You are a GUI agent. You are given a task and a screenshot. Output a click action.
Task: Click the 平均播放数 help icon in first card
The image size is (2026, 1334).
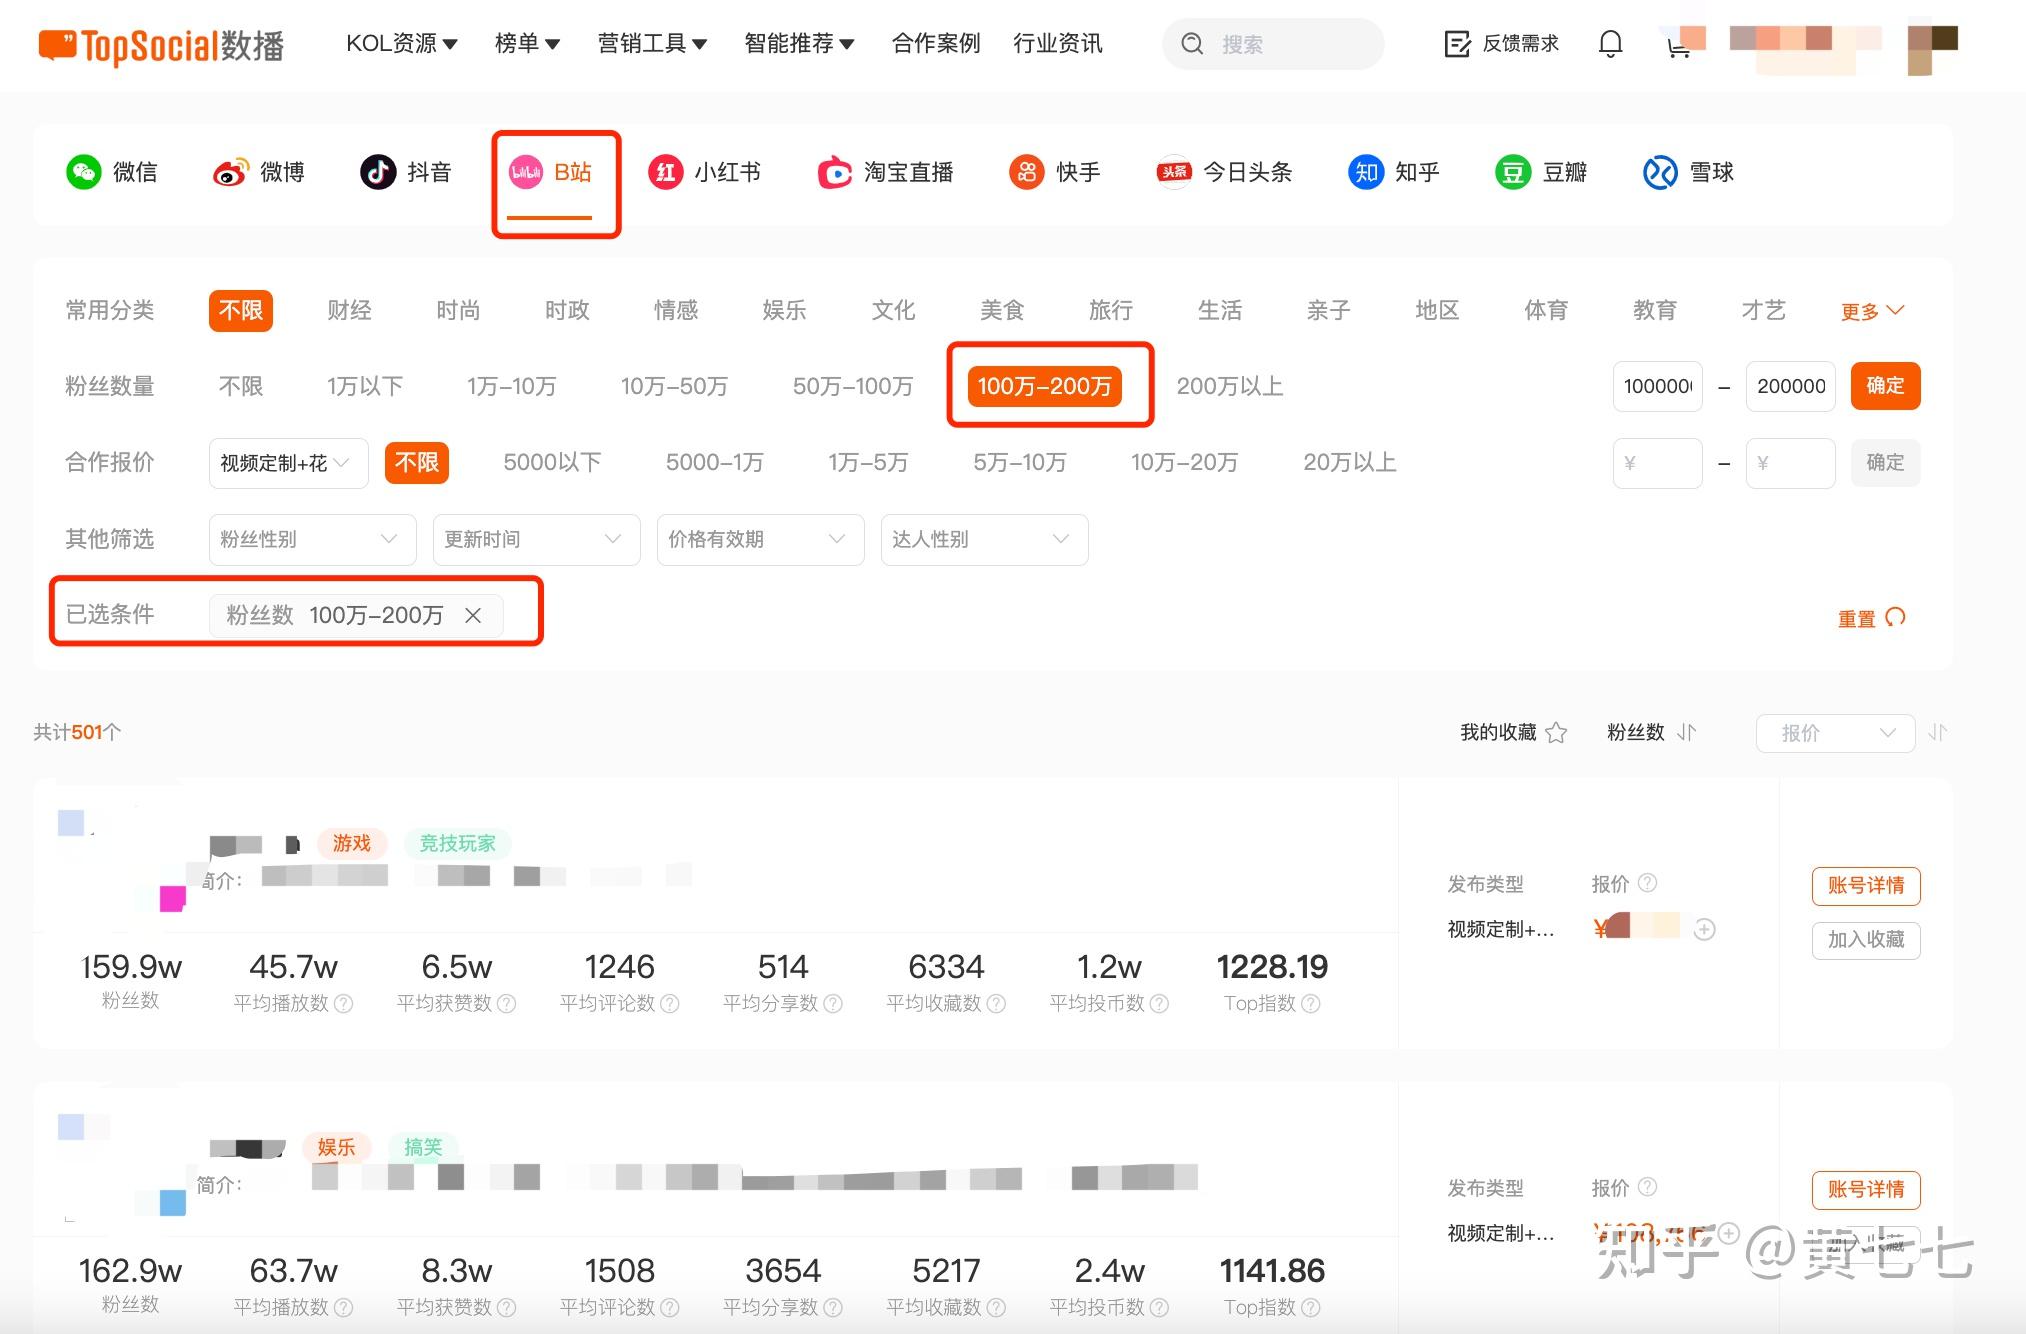tap(343, 1003)
